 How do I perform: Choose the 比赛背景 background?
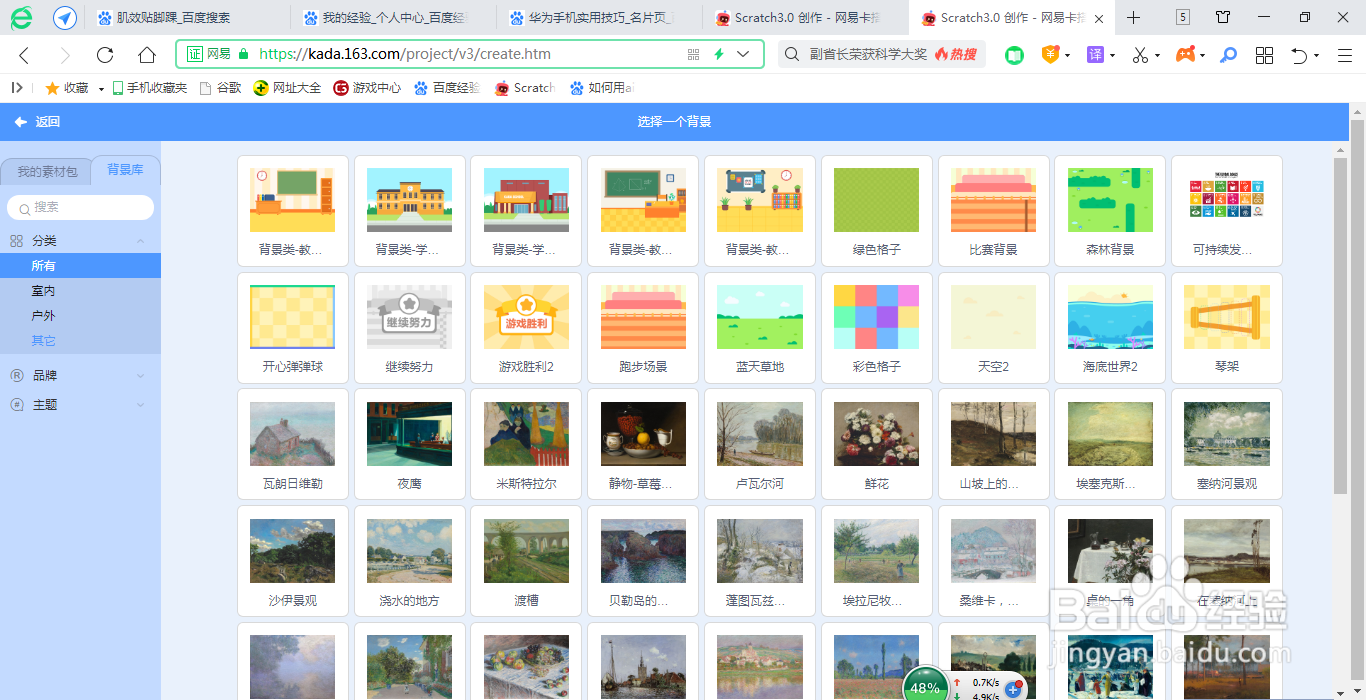pos(994,211)
